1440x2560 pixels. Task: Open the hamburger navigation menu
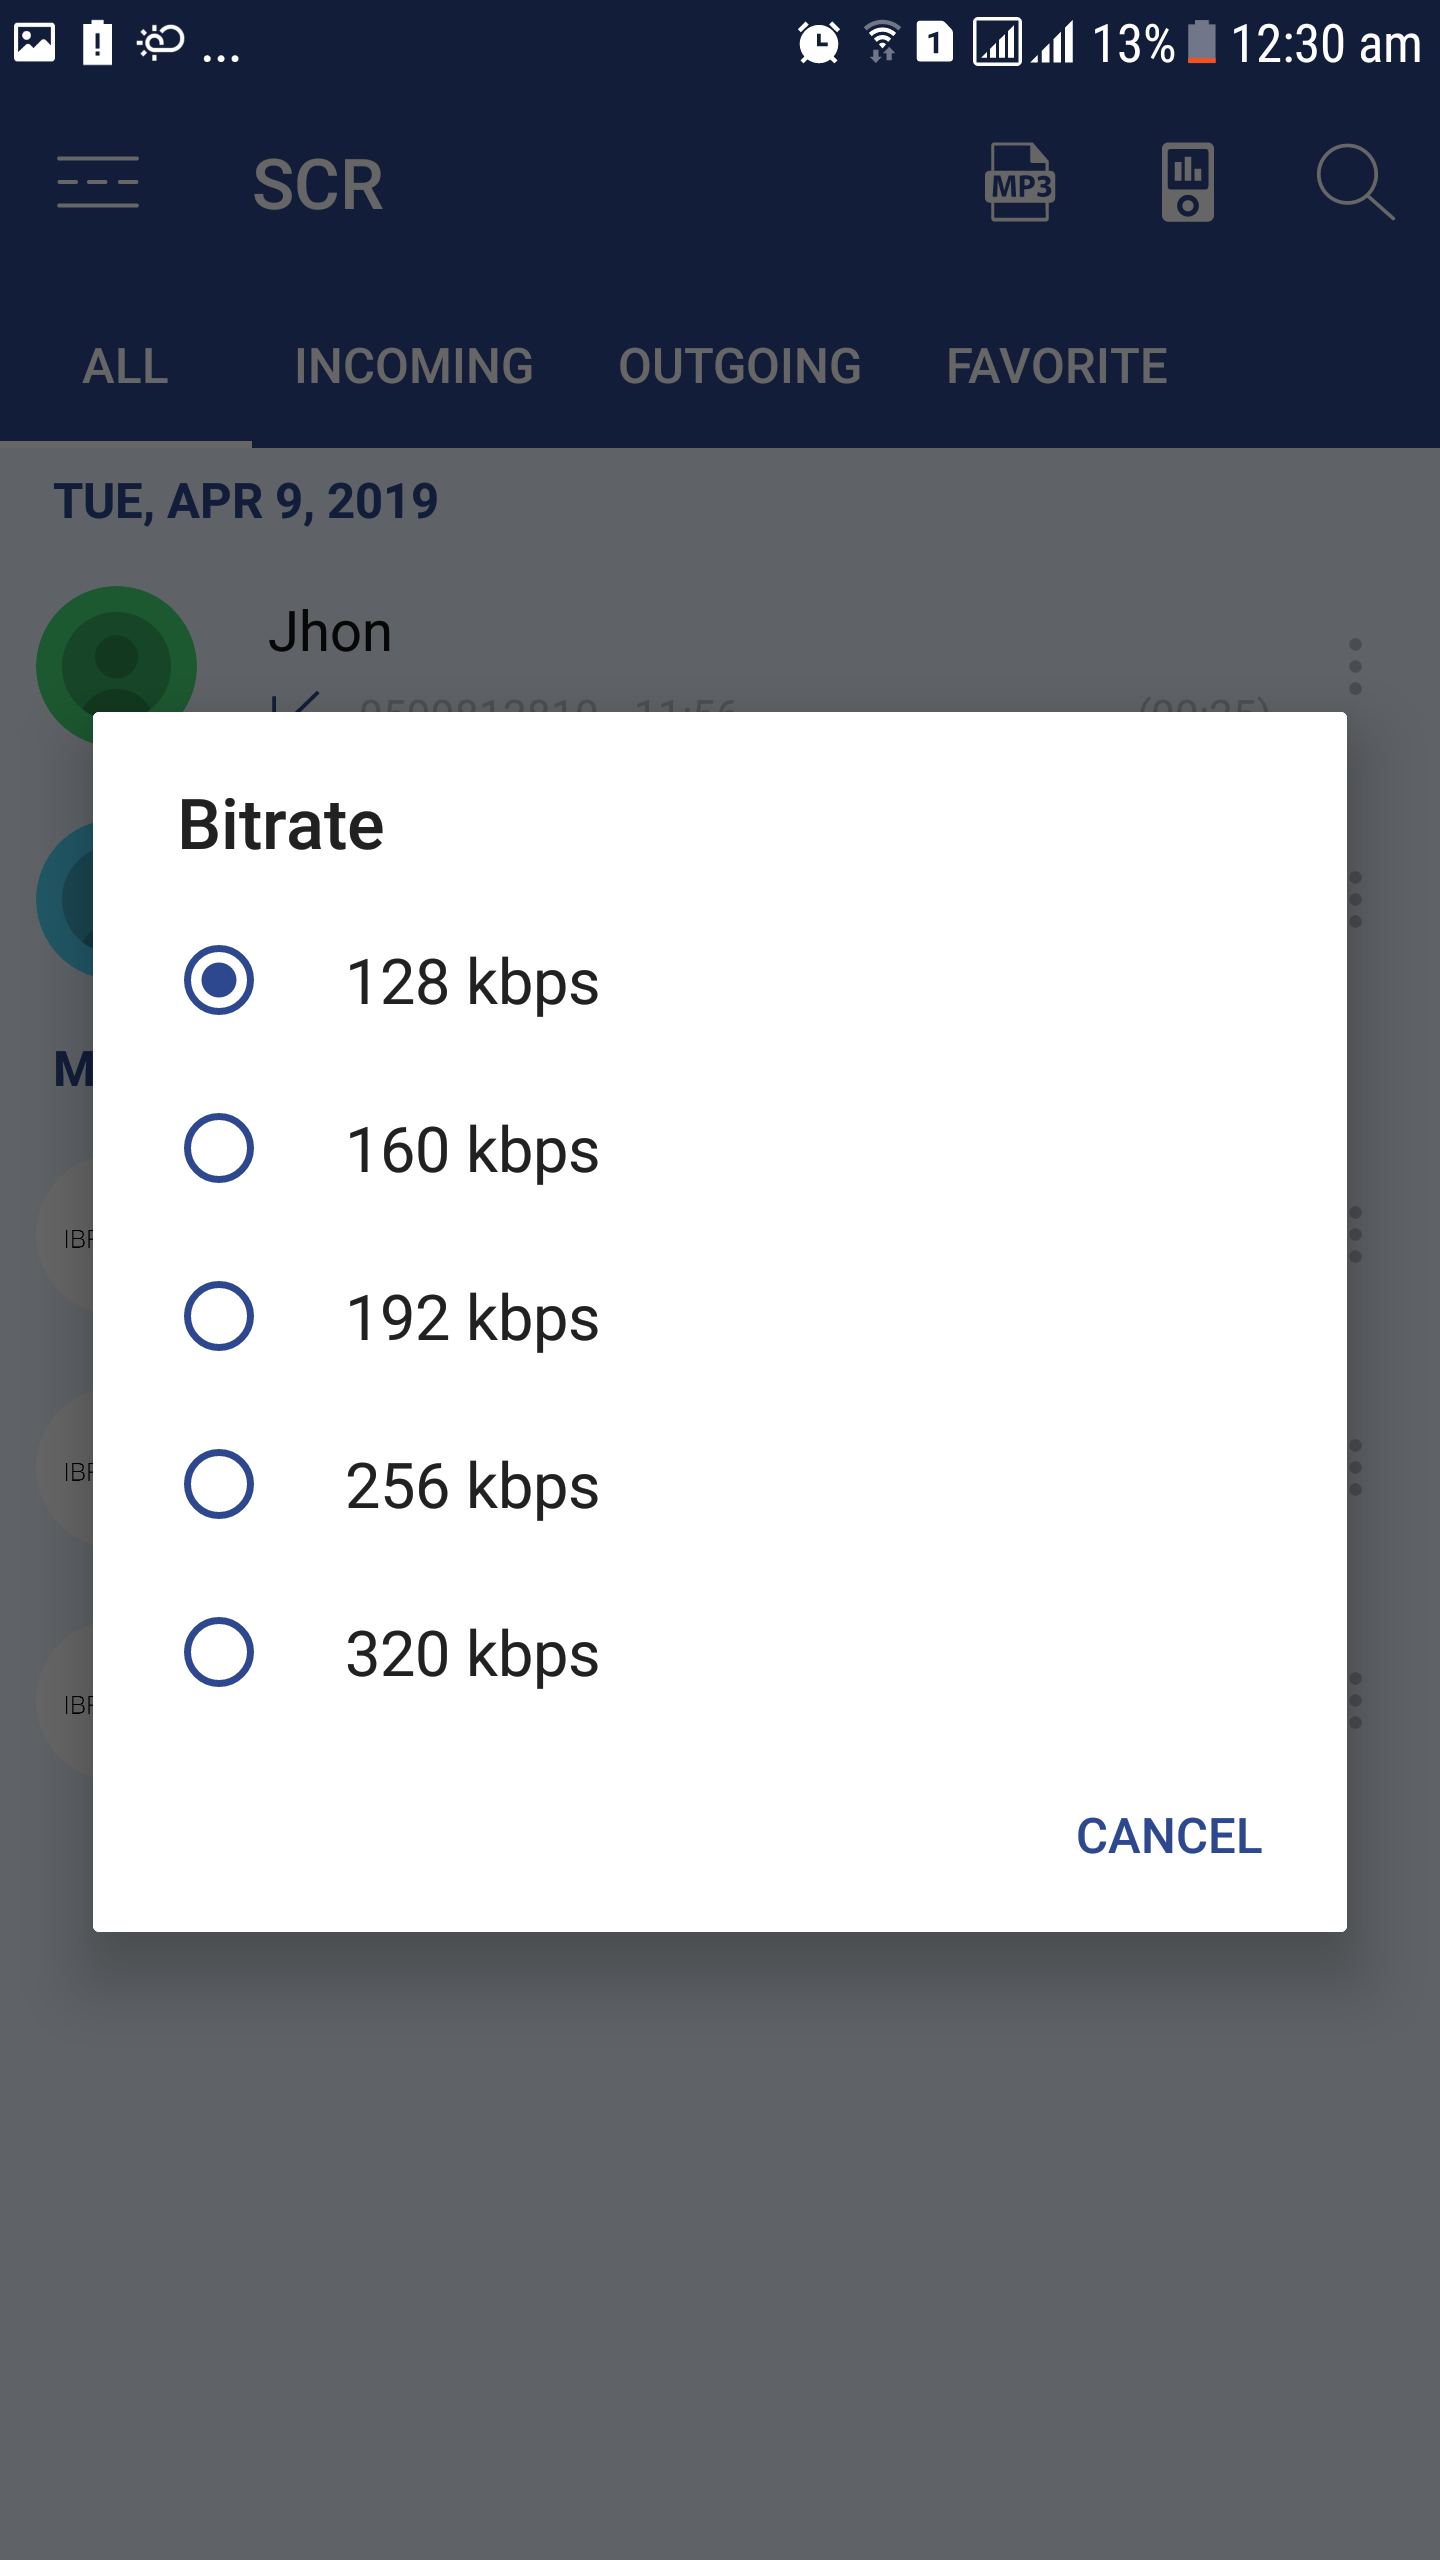98,183
